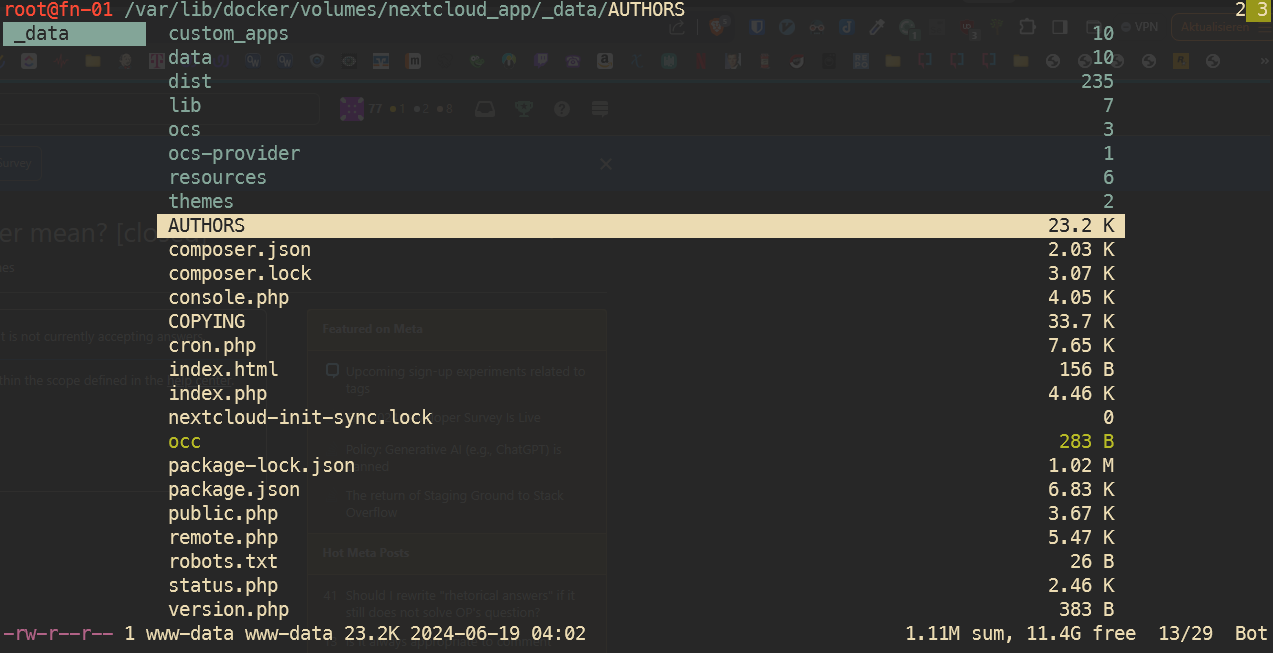The image size is (1273, 653).
Task: Switch to ranger tab 2
Action: pos(1240,10)
